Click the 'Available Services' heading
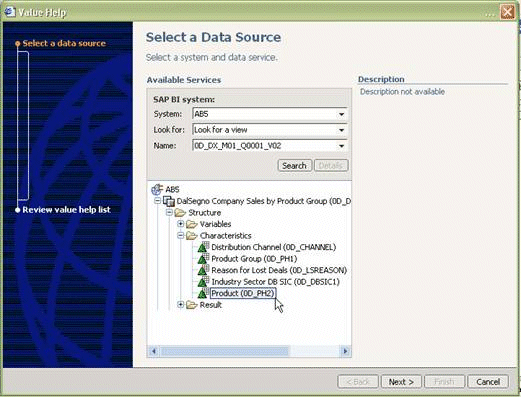The height and width of the screenshot is (397, 521). [184, 80]
